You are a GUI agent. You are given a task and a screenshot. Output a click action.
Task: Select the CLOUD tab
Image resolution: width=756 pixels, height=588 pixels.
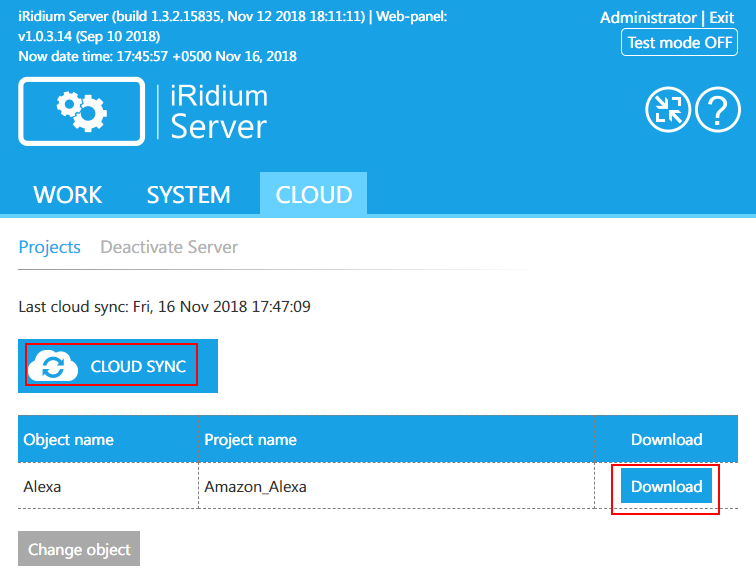tap(313, 194)
